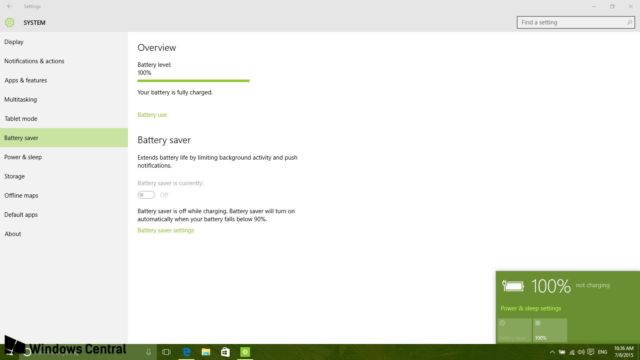Image resolution: width=640 pixels, height=360 pixels.
Task: Open the Battery use link
Action: point(152,115)
